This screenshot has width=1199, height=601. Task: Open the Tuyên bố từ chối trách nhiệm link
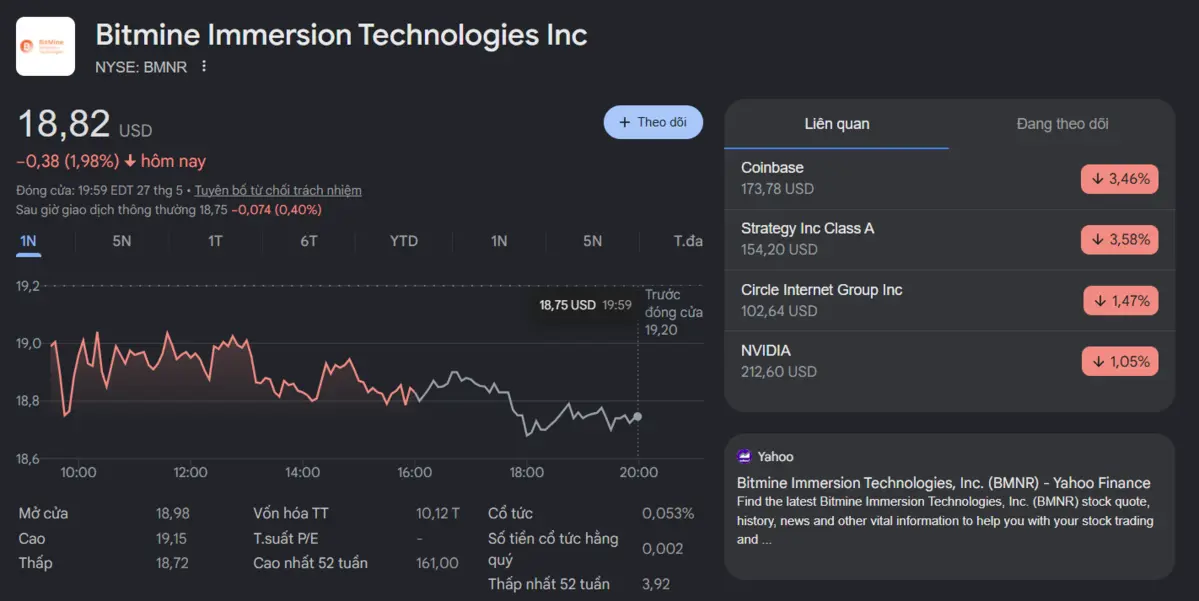pos(278,190)
